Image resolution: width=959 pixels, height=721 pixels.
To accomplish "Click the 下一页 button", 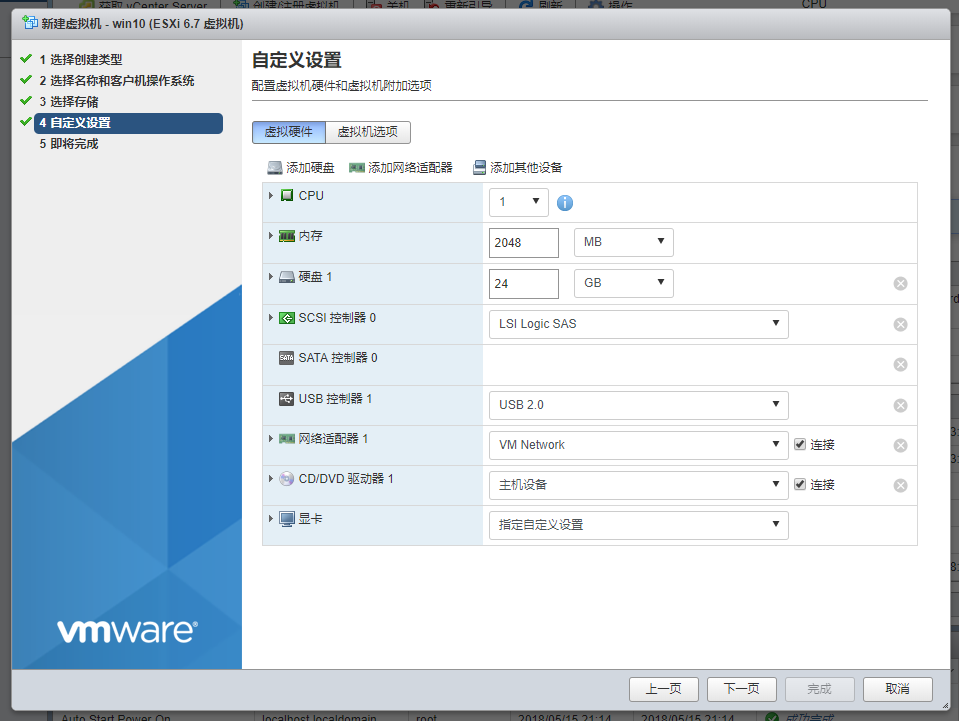I will (742, 689).
